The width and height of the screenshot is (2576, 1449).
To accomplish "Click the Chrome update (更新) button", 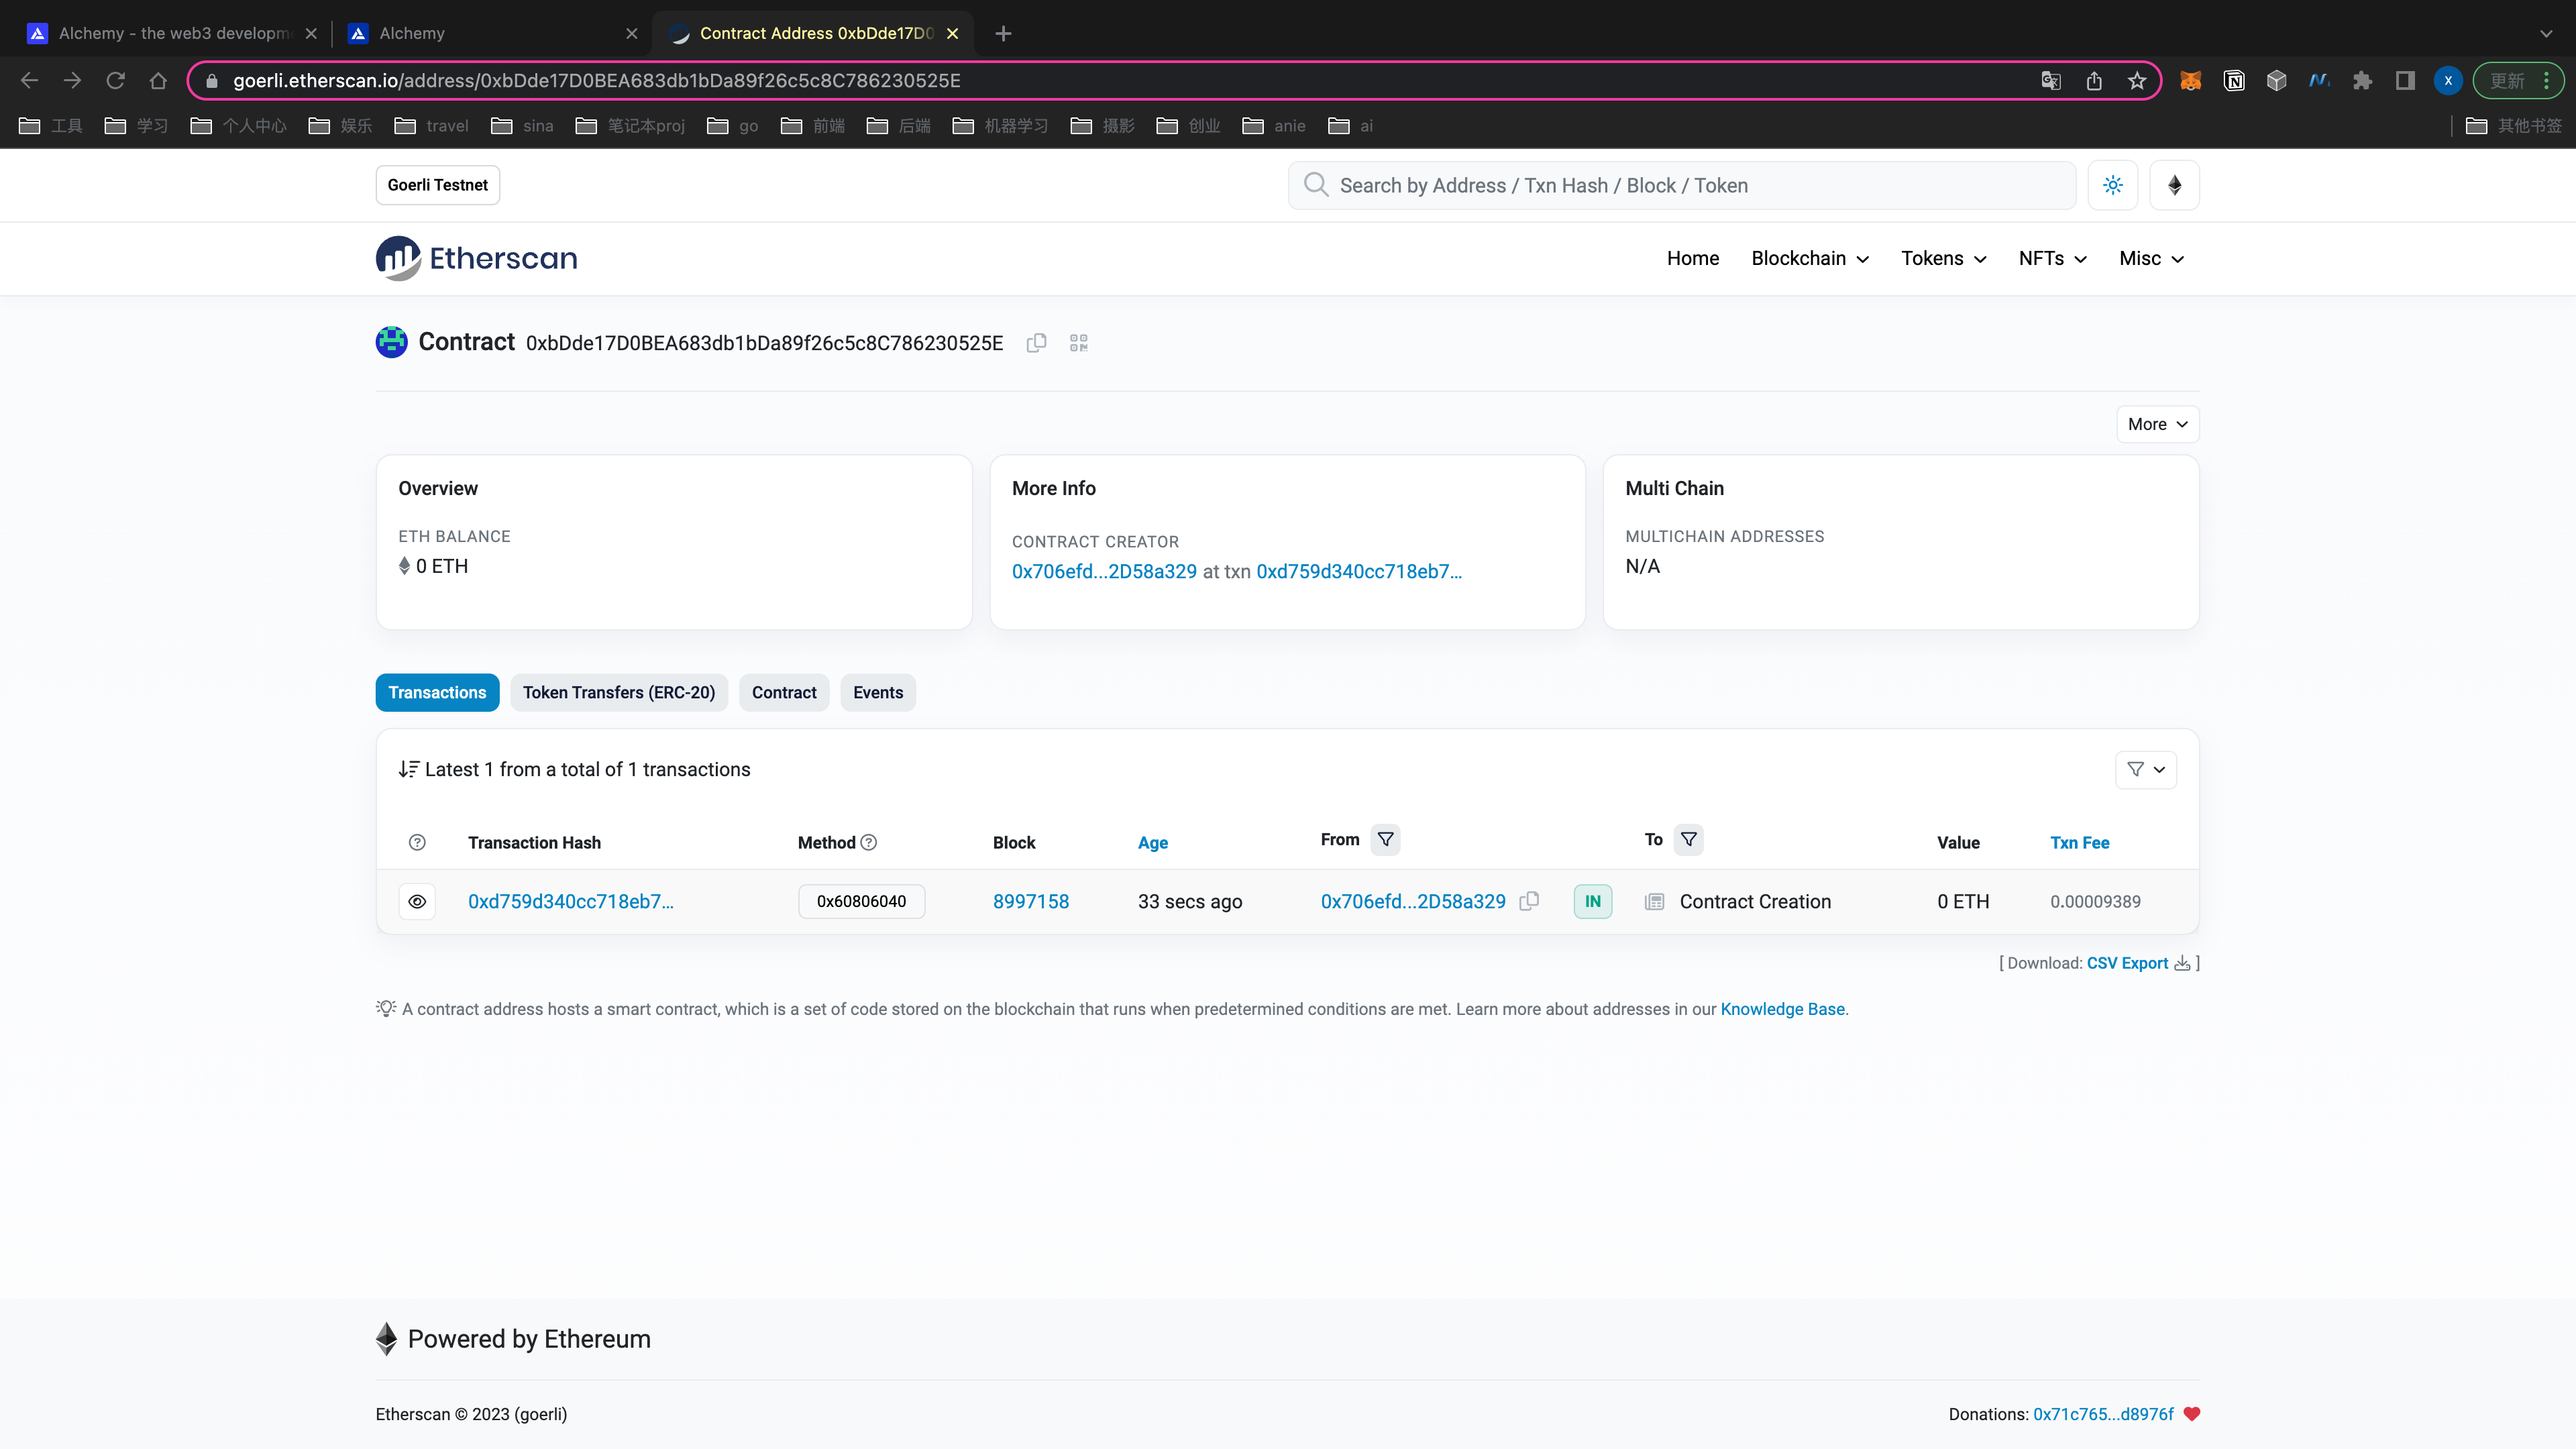I will [x=2507, y=81].
